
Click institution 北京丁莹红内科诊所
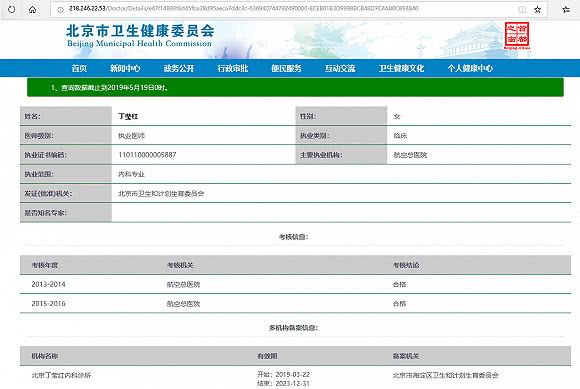click(61, 375)
